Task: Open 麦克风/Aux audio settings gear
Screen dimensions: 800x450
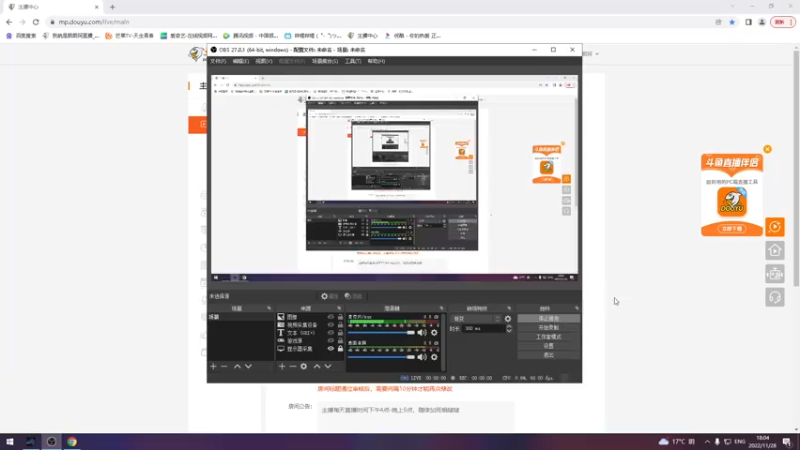Action: click(434, 333)
